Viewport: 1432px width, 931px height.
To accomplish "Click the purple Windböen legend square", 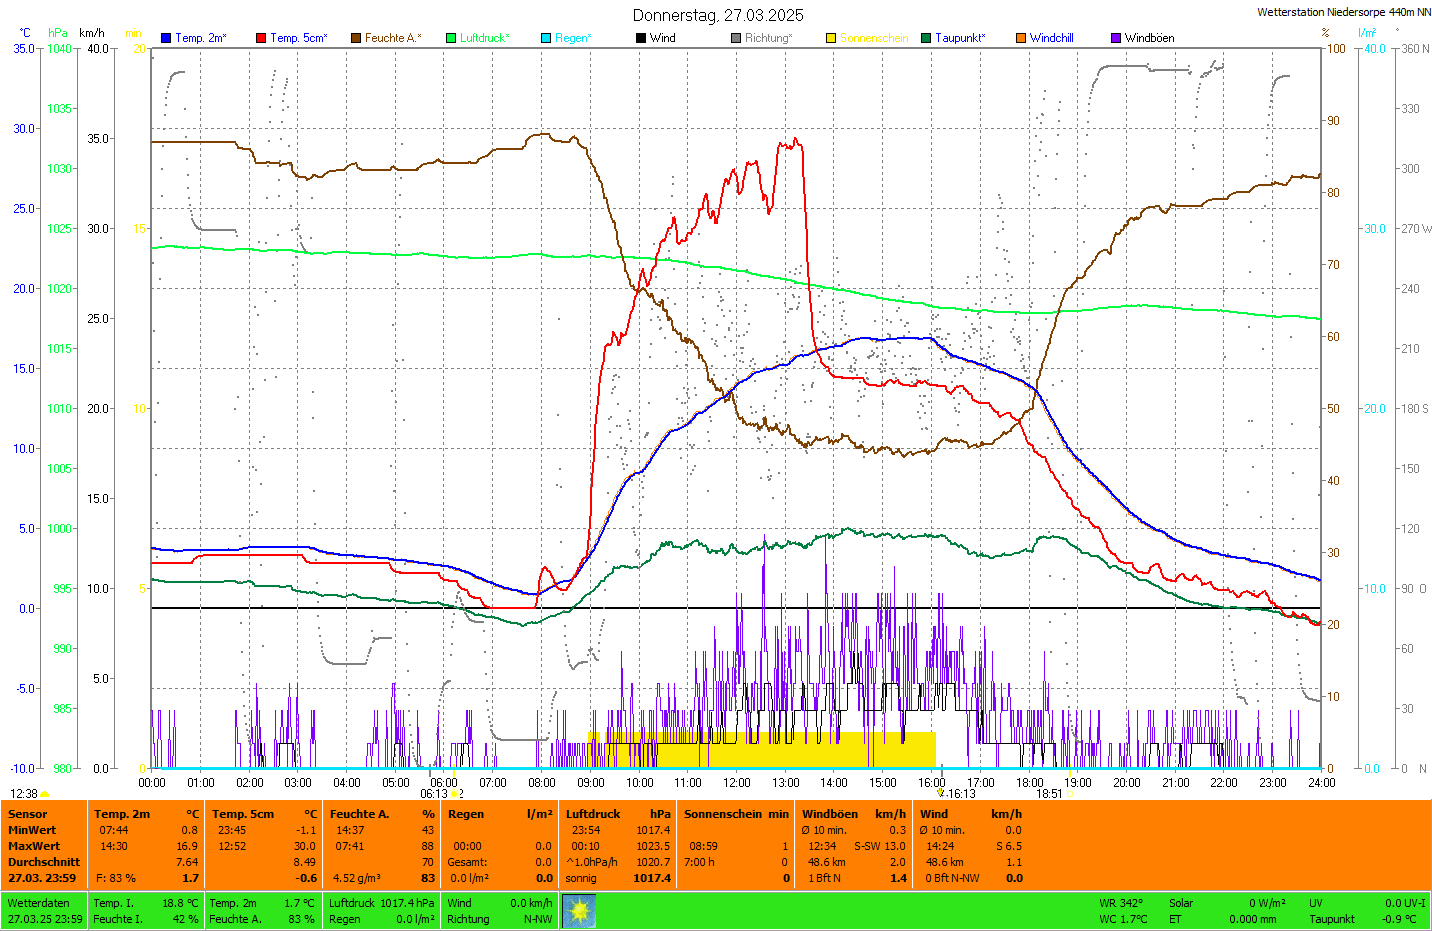I will 1116,38.
